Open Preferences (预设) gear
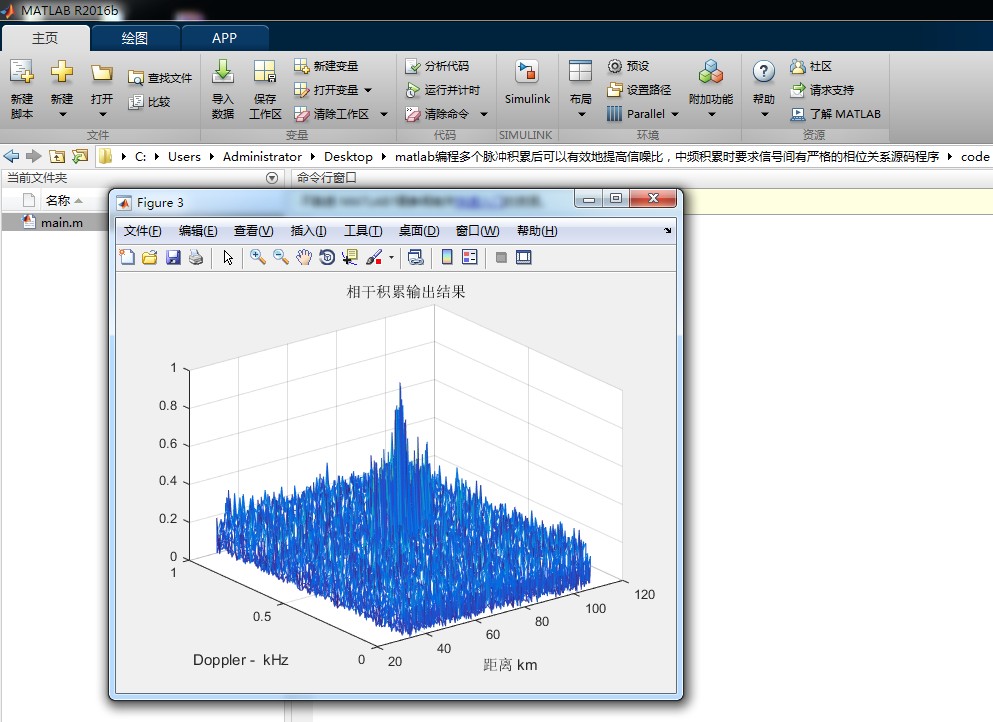The image size is (993, 722). [628, 66]
